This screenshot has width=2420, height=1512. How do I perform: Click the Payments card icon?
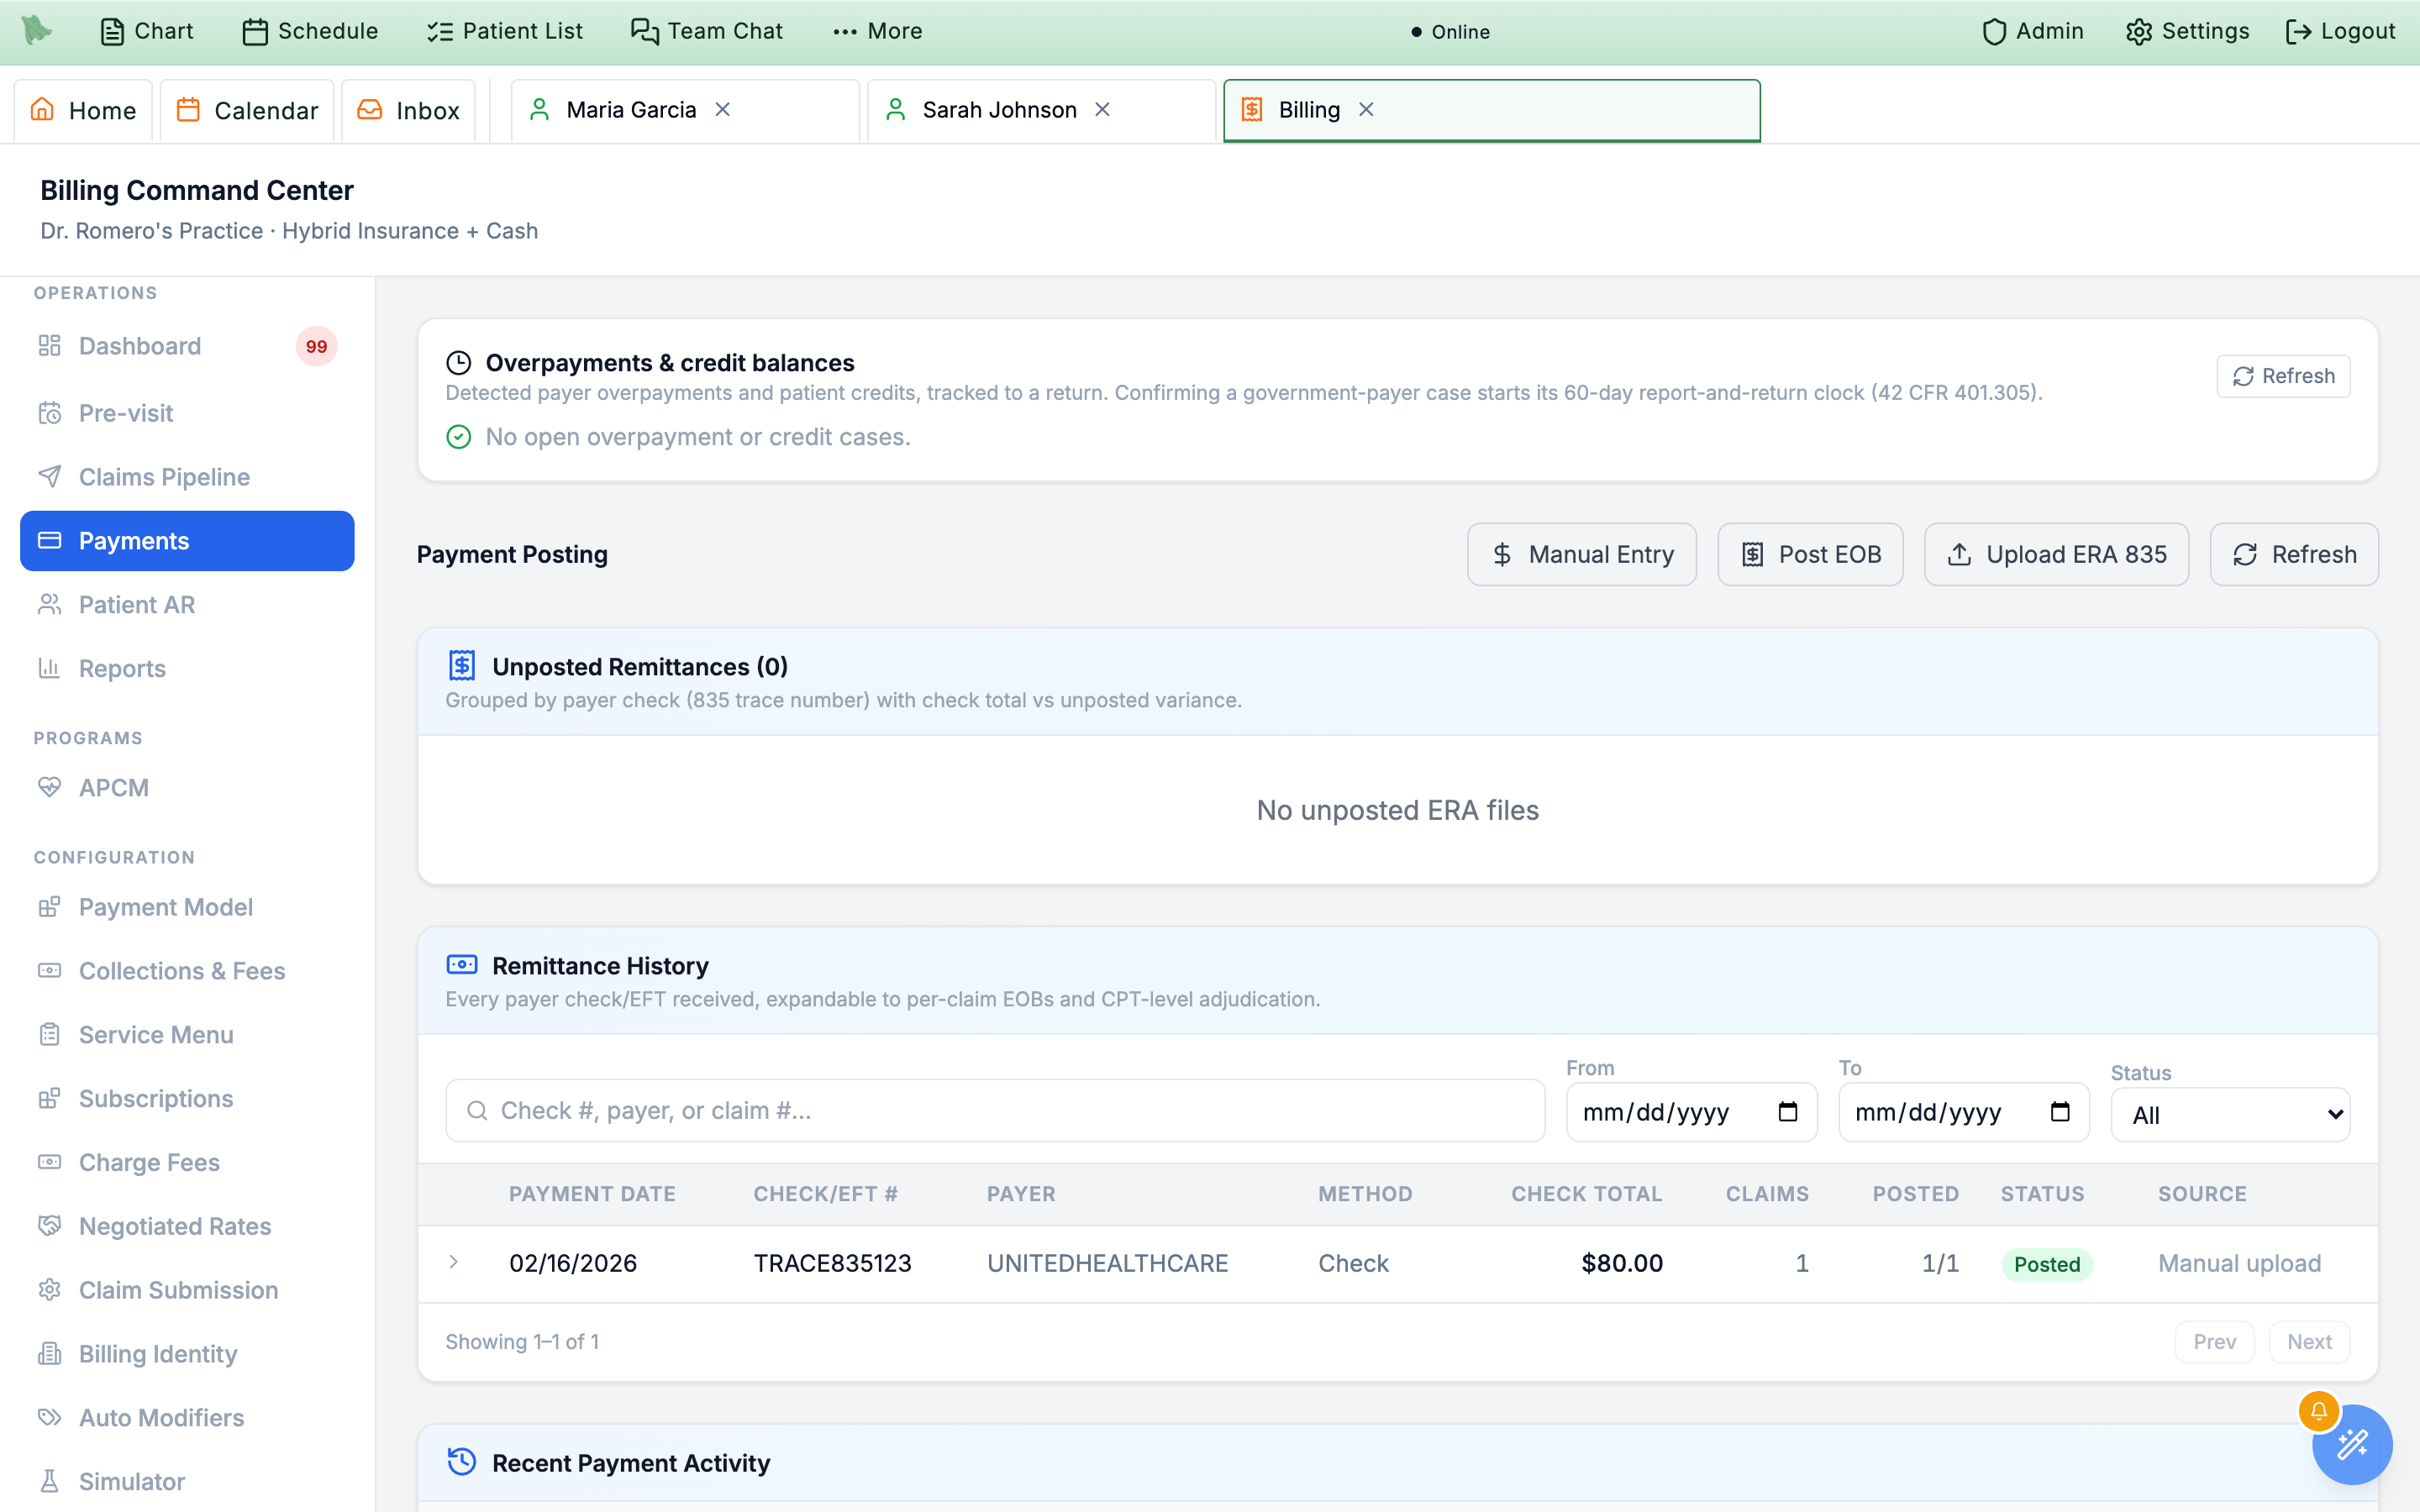click(49, 541)
